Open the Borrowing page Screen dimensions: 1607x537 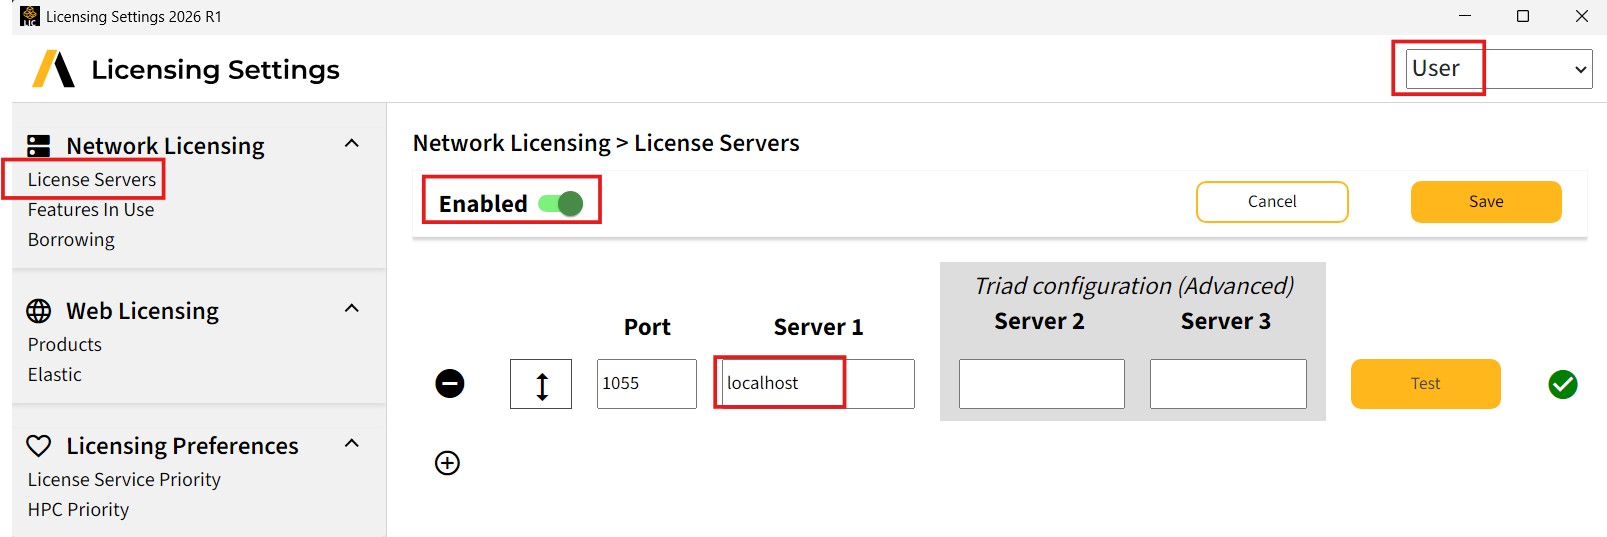point(71,240)
